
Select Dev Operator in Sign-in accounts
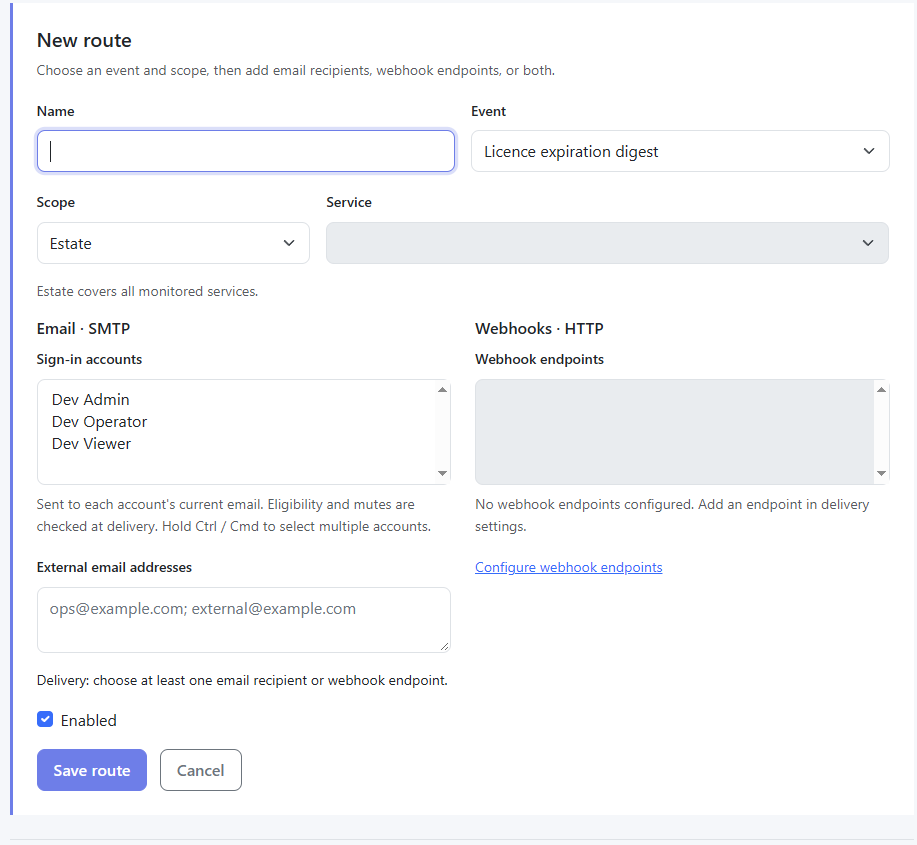tap(99, 422)
